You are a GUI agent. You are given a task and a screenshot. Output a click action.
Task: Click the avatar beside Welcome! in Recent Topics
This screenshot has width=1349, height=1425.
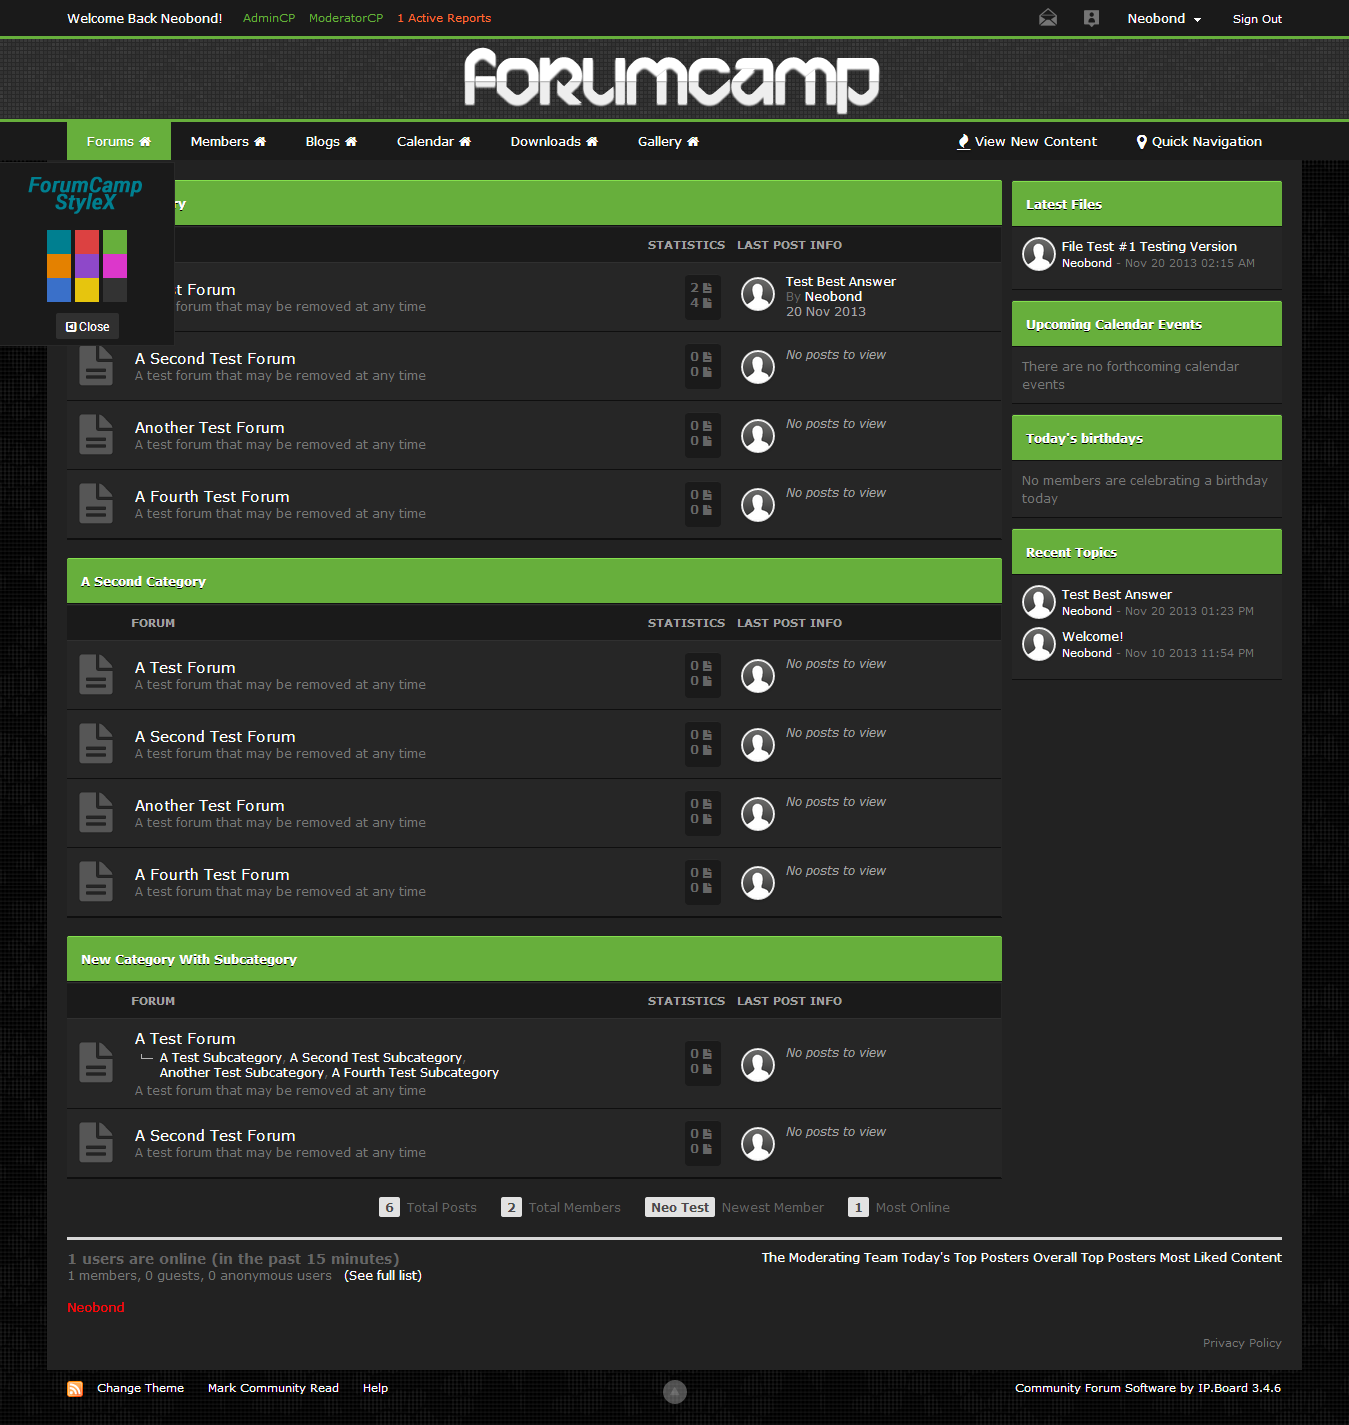point(1039,644)
